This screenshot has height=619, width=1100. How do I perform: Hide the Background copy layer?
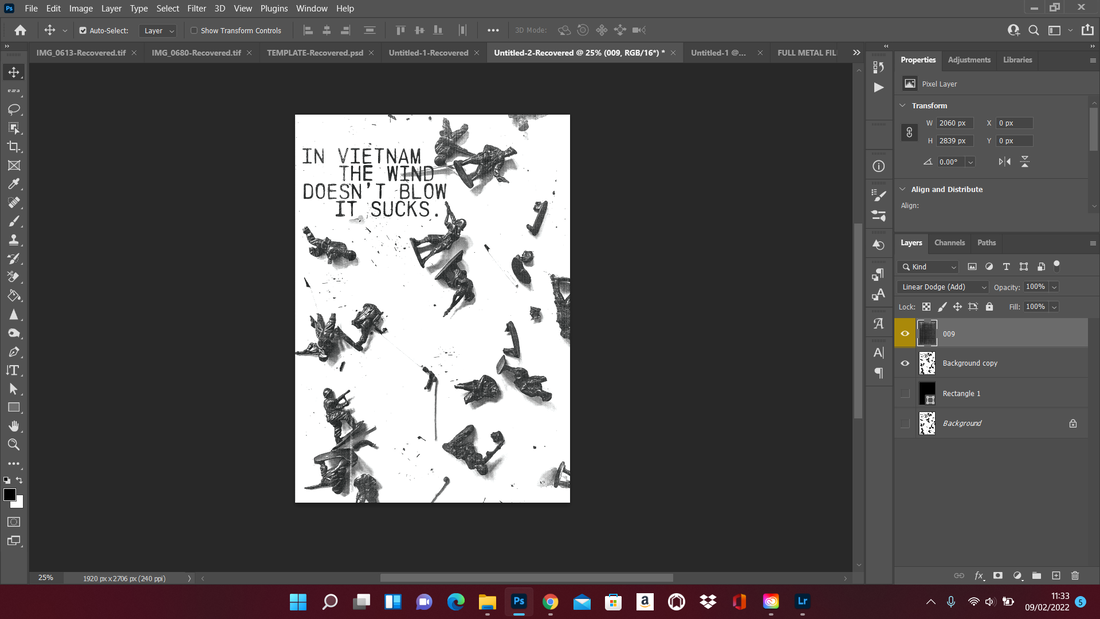(905, 364)
